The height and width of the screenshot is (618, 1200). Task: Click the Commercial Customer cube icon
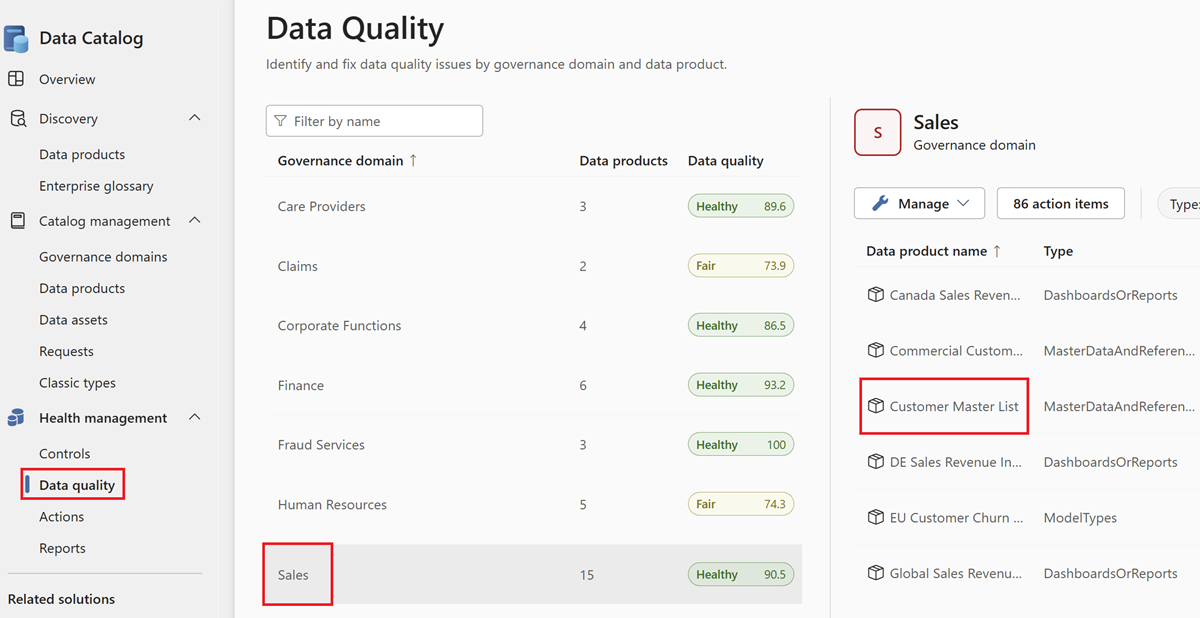(876, 350)
